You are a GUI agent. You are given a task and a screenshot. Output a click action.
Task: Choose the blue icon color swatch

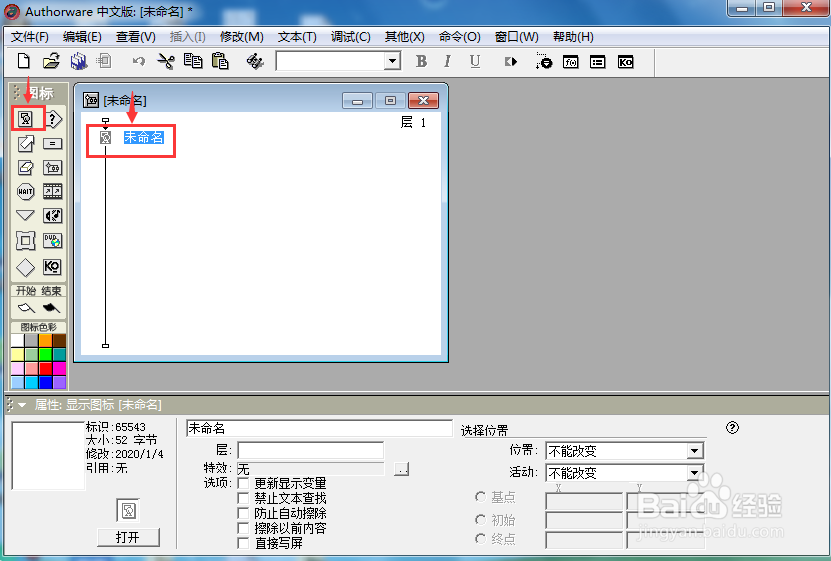coord(46,382)
